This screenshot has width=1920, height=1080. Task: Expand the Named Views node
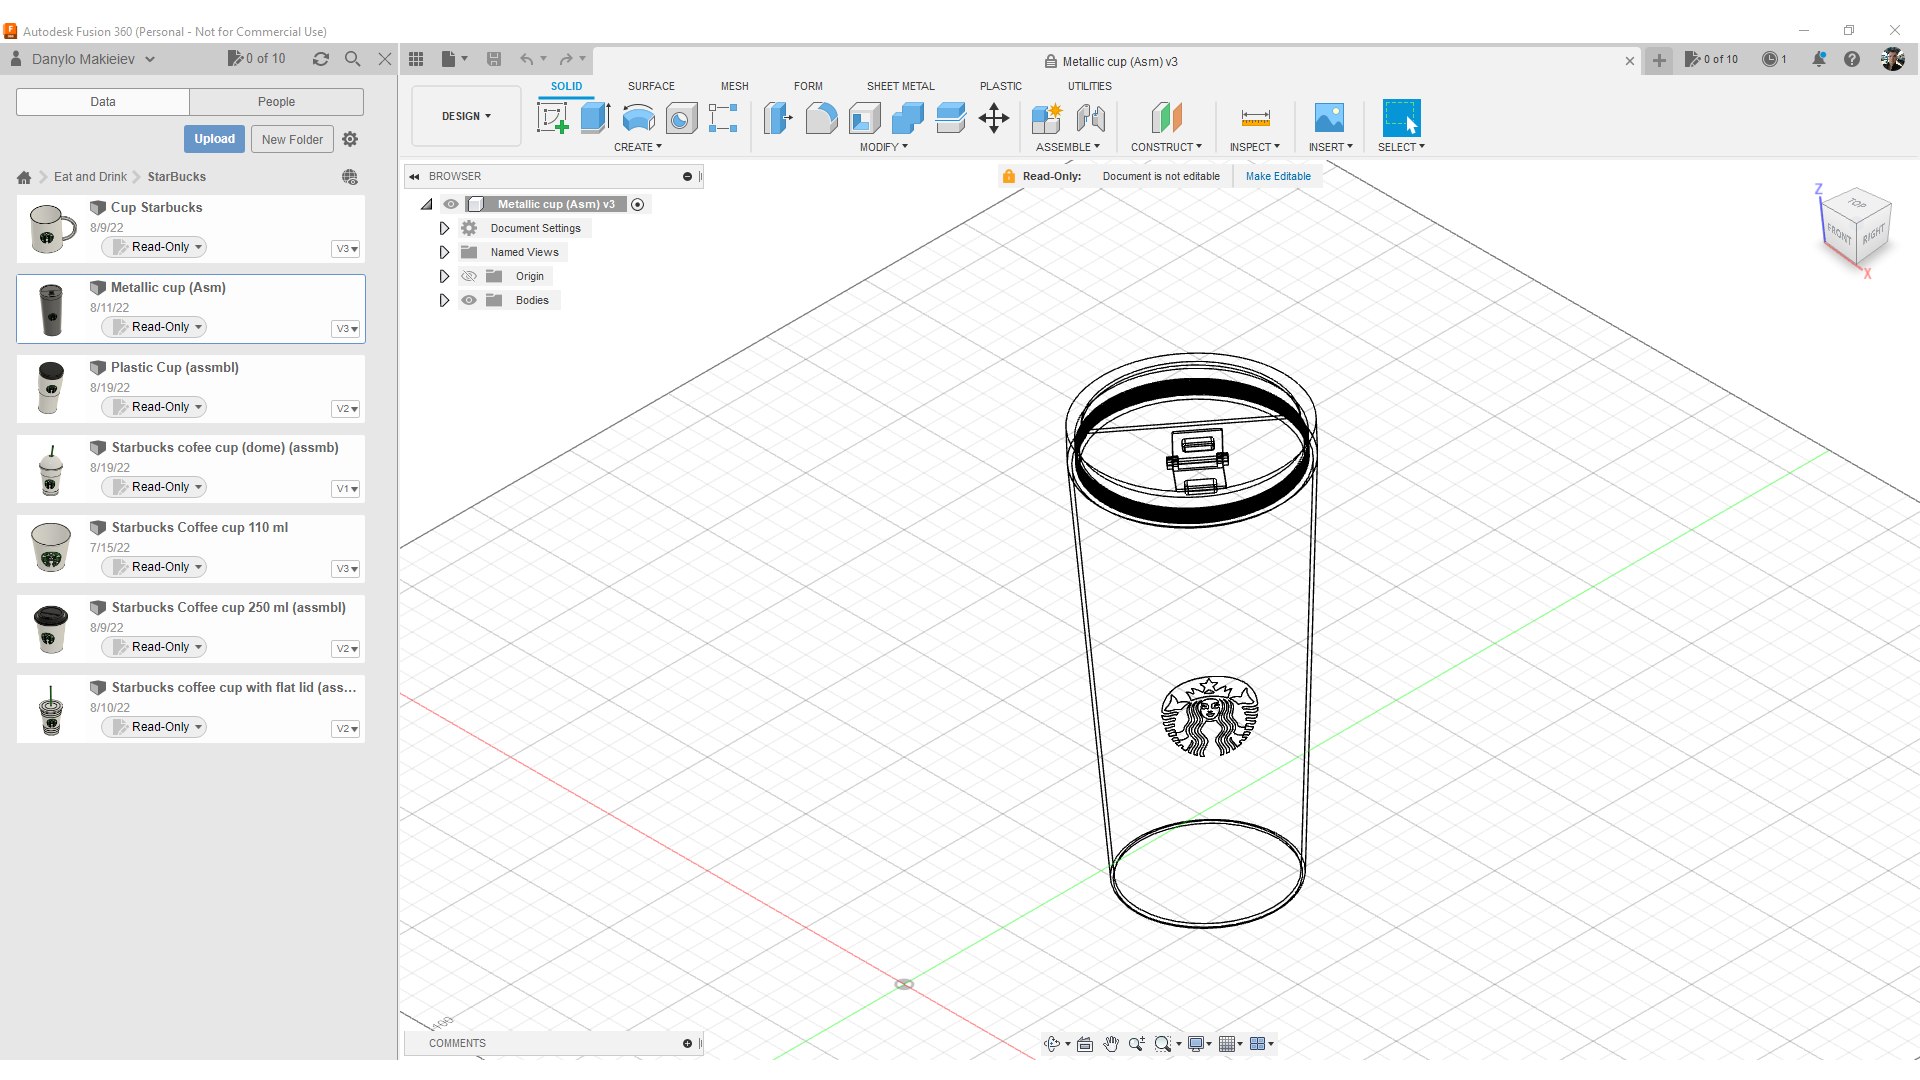[x=444, y=252]
